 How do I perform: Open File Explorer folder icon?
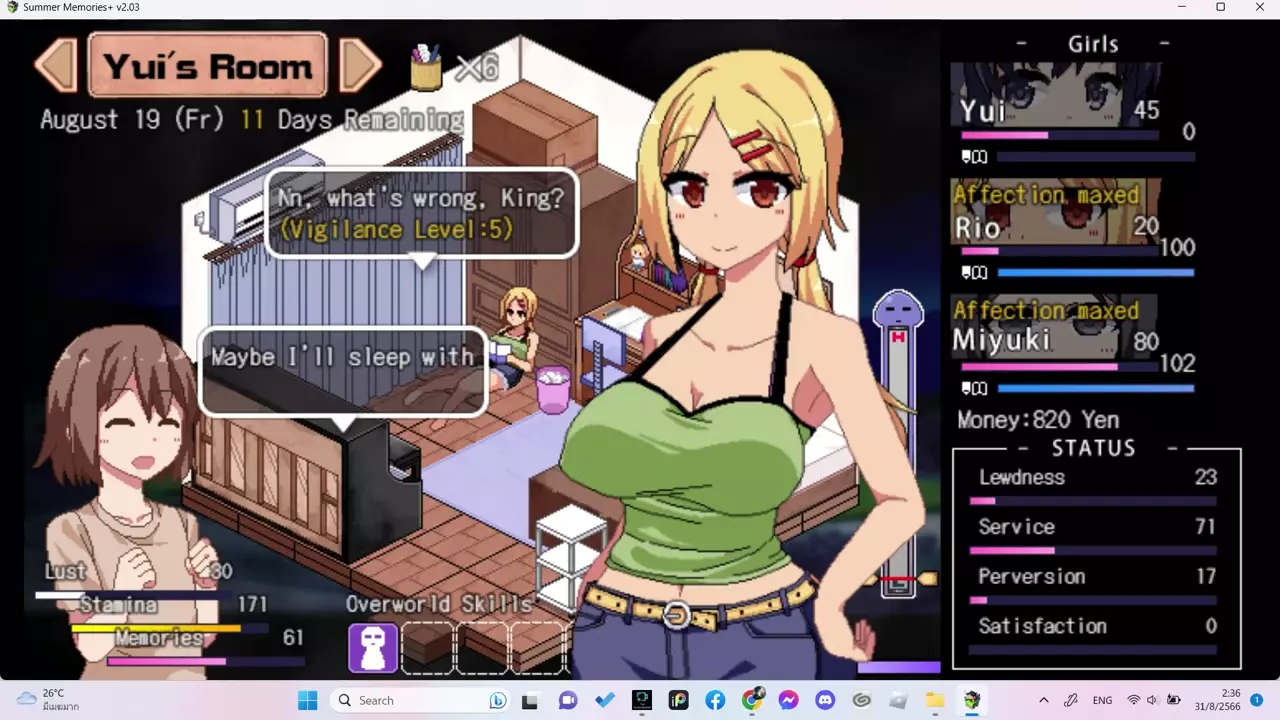934,700
